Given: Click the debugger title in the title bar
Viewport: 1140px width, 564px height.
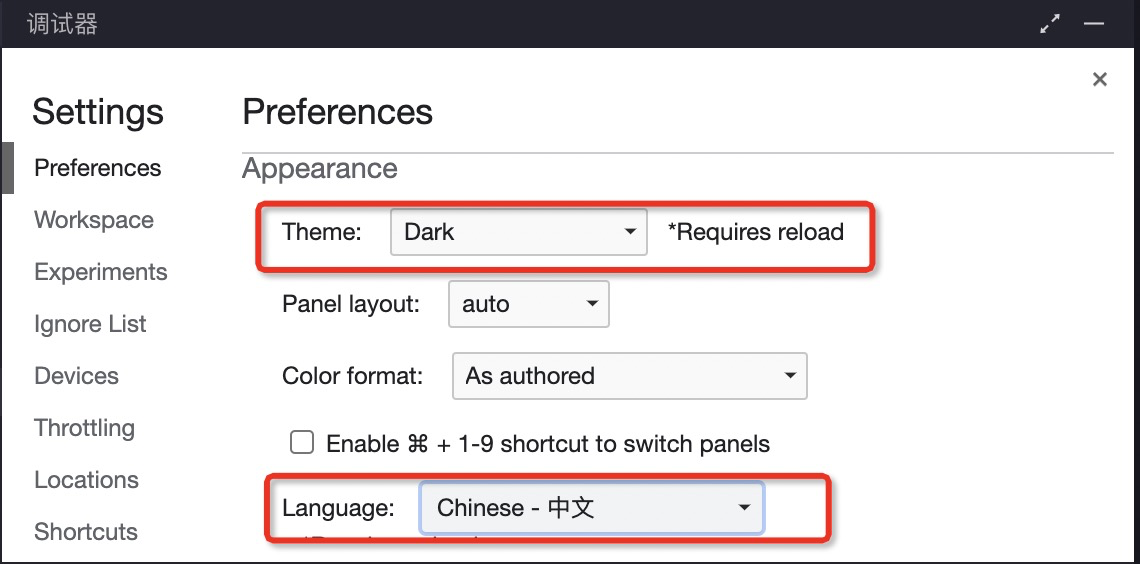Looking at the screenshot, I should click(62, 25).
